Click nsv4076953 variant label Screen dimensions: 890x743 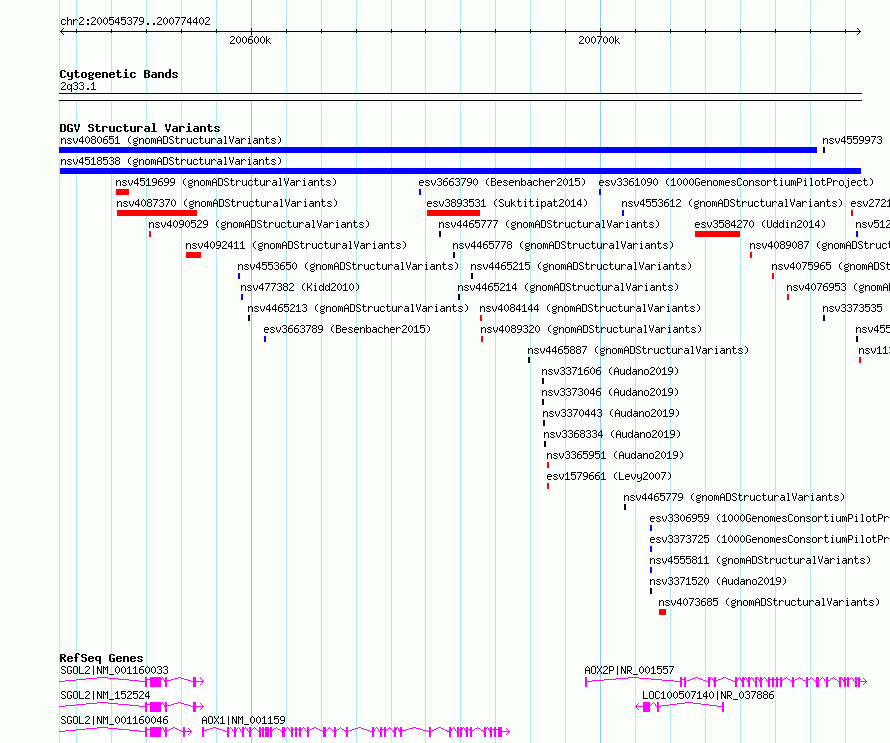(x=838, y=287)
